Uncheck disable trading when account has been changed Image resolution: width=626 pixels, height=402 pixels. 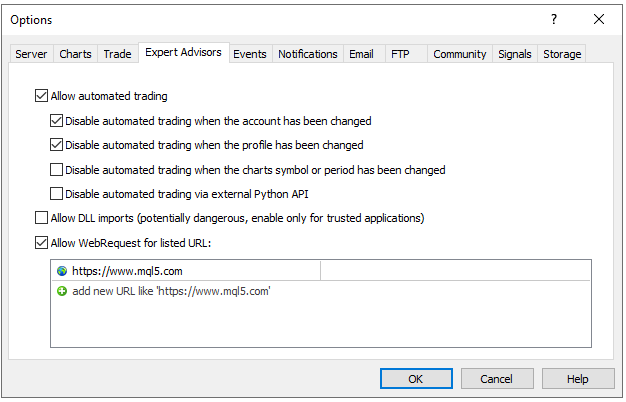tap(57, 121)
